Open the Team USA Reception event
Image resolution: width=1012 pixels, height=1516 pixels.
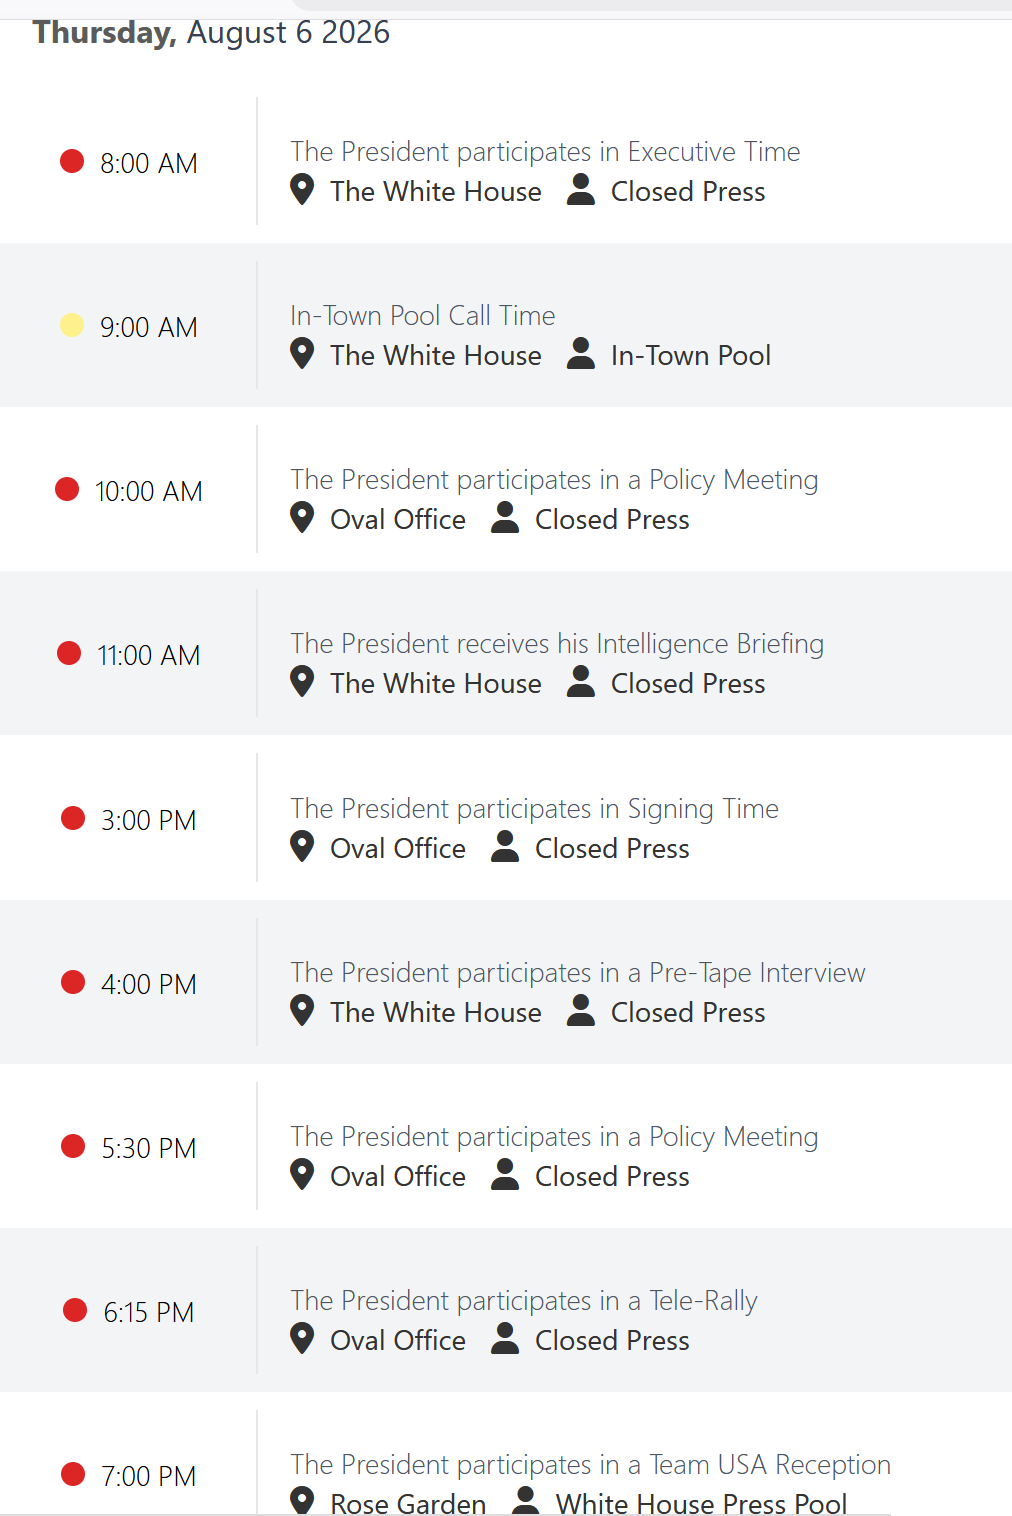tap(590, 1465)
